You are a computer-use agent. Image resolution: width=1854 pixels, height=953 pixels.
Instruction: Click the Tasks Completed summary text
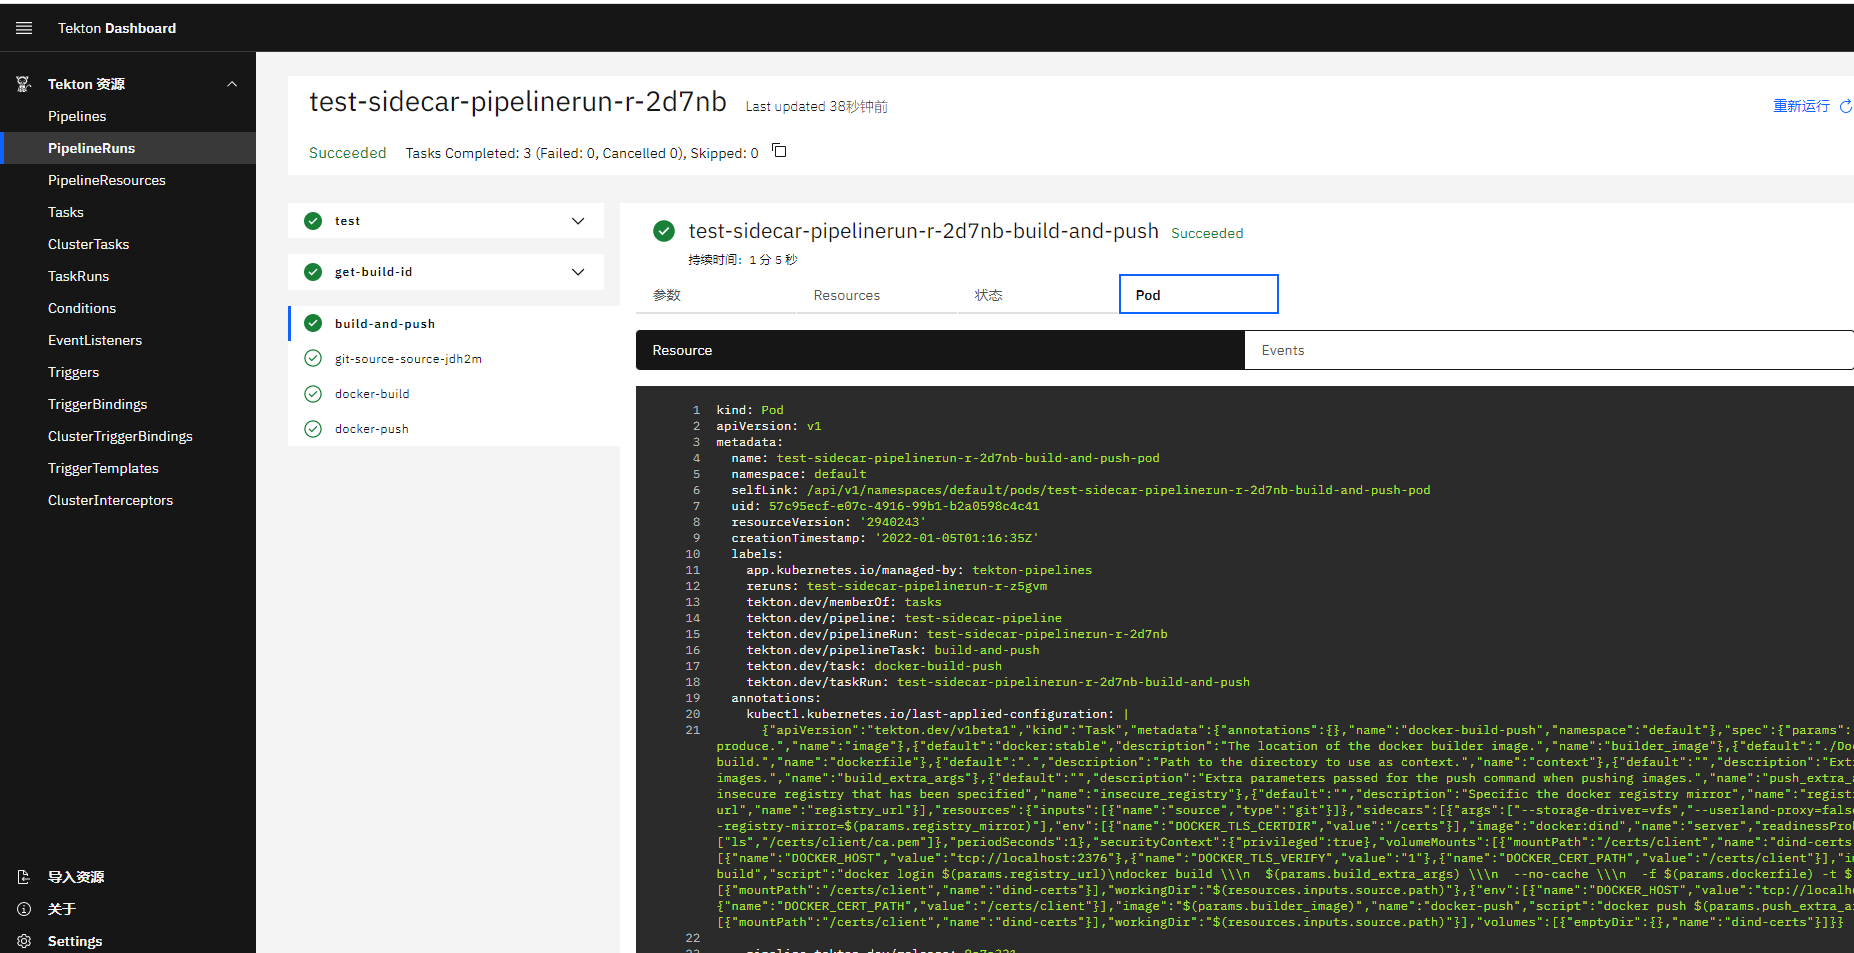(582, 153)
